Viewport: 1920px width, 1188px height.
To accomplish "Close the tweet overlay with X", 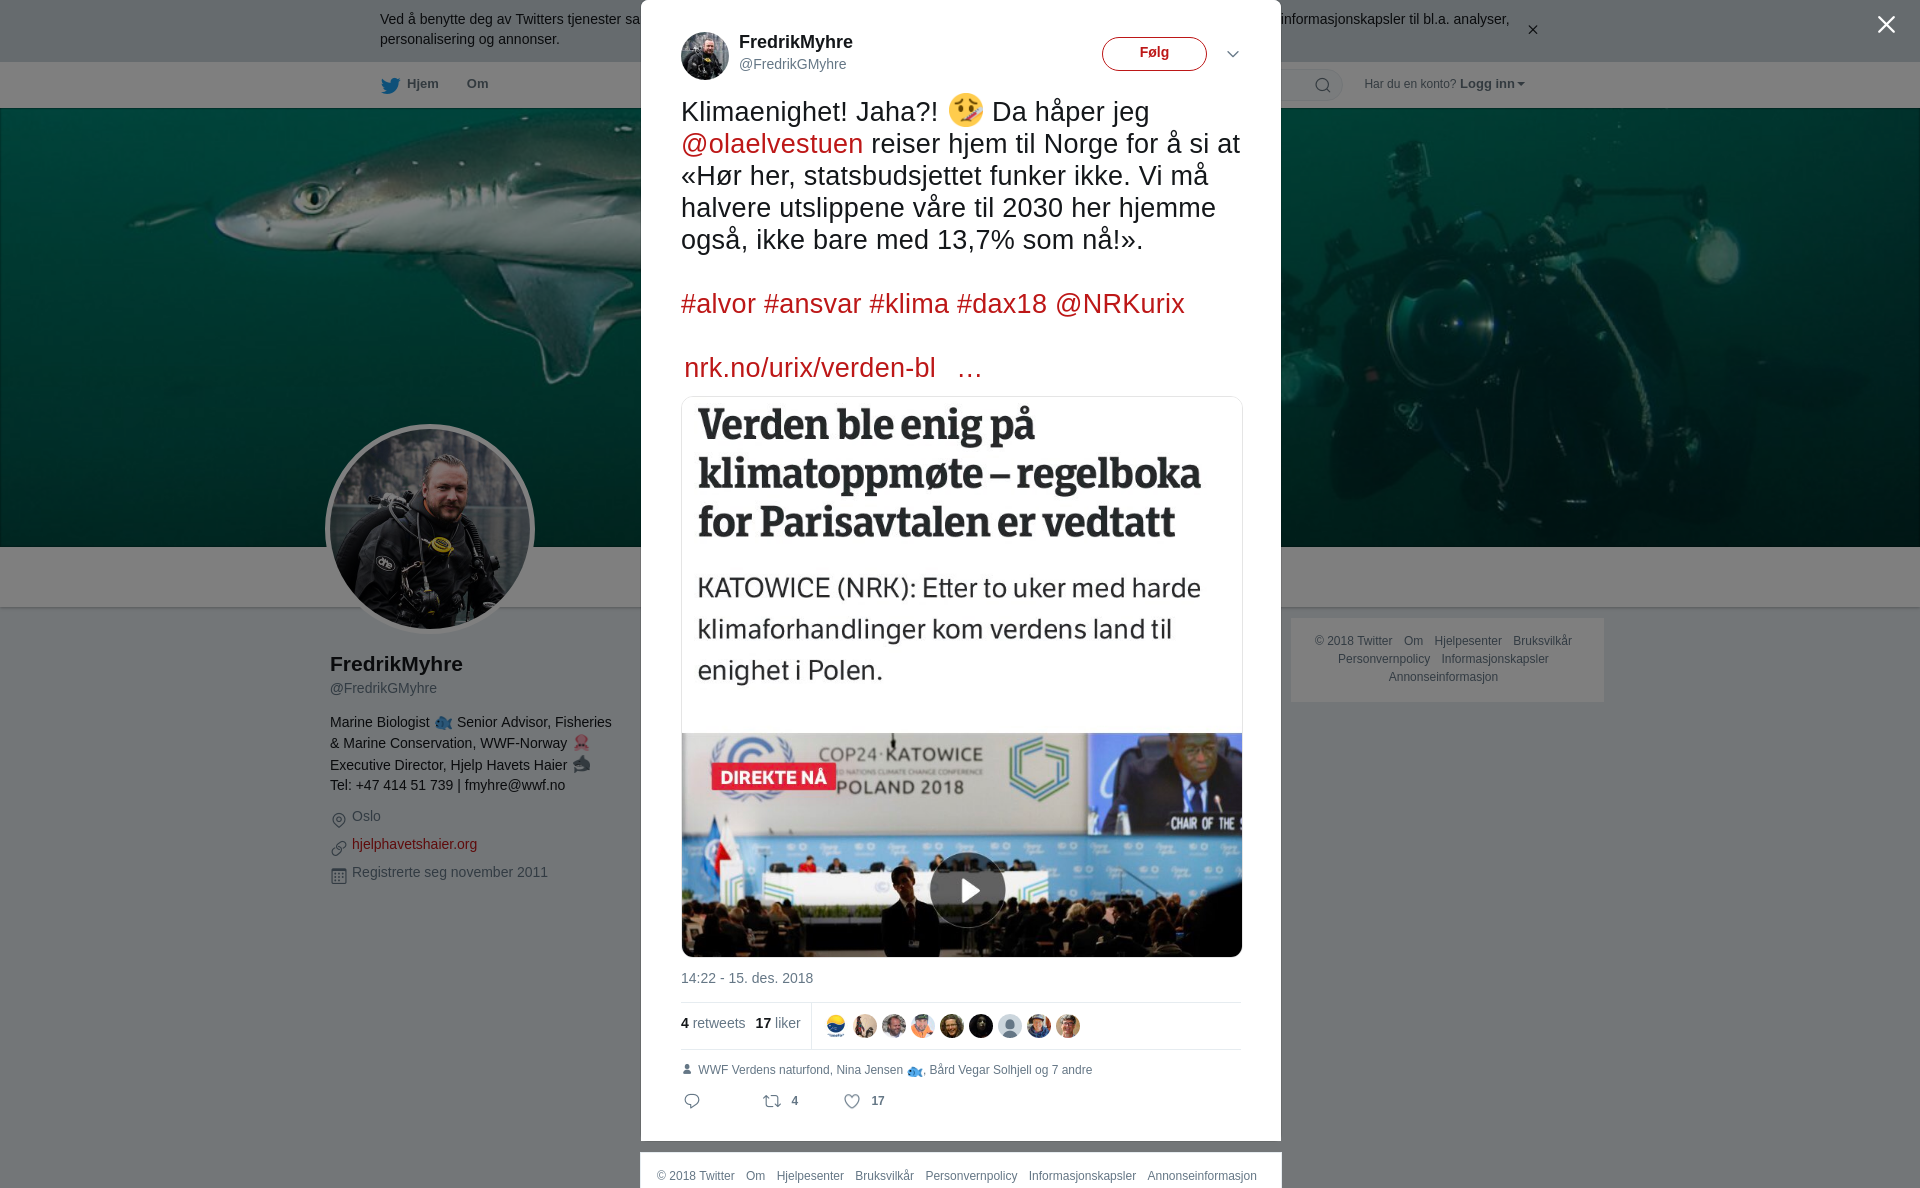I will click(1886, 25).
